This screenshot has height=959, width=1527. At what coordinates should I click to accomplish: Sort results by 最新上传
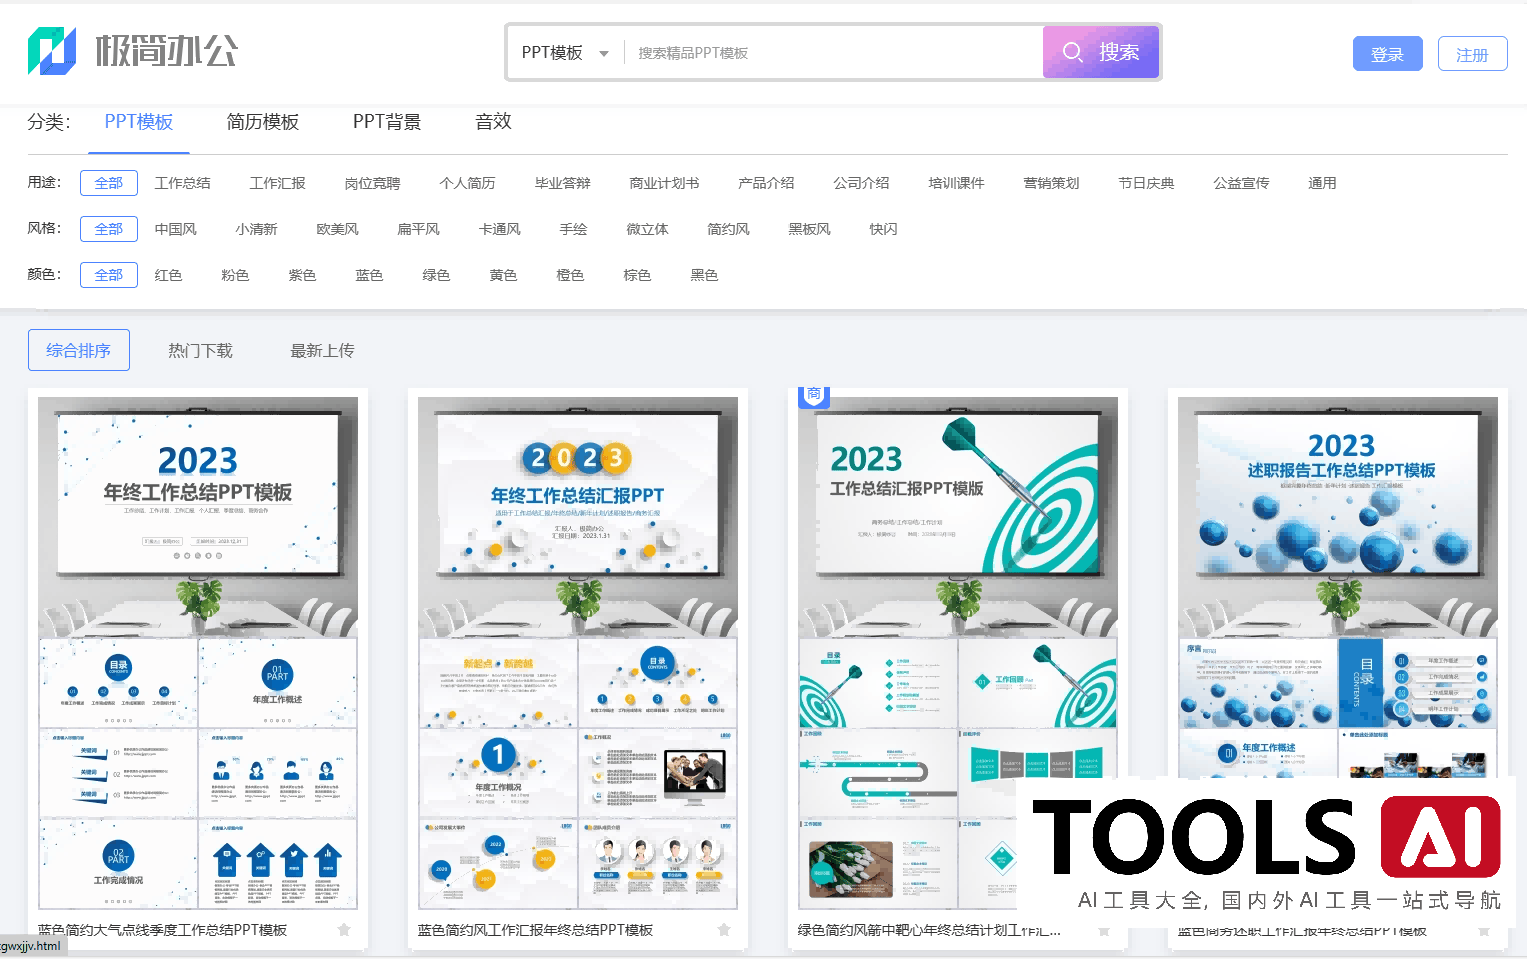[x=322, y=351]
